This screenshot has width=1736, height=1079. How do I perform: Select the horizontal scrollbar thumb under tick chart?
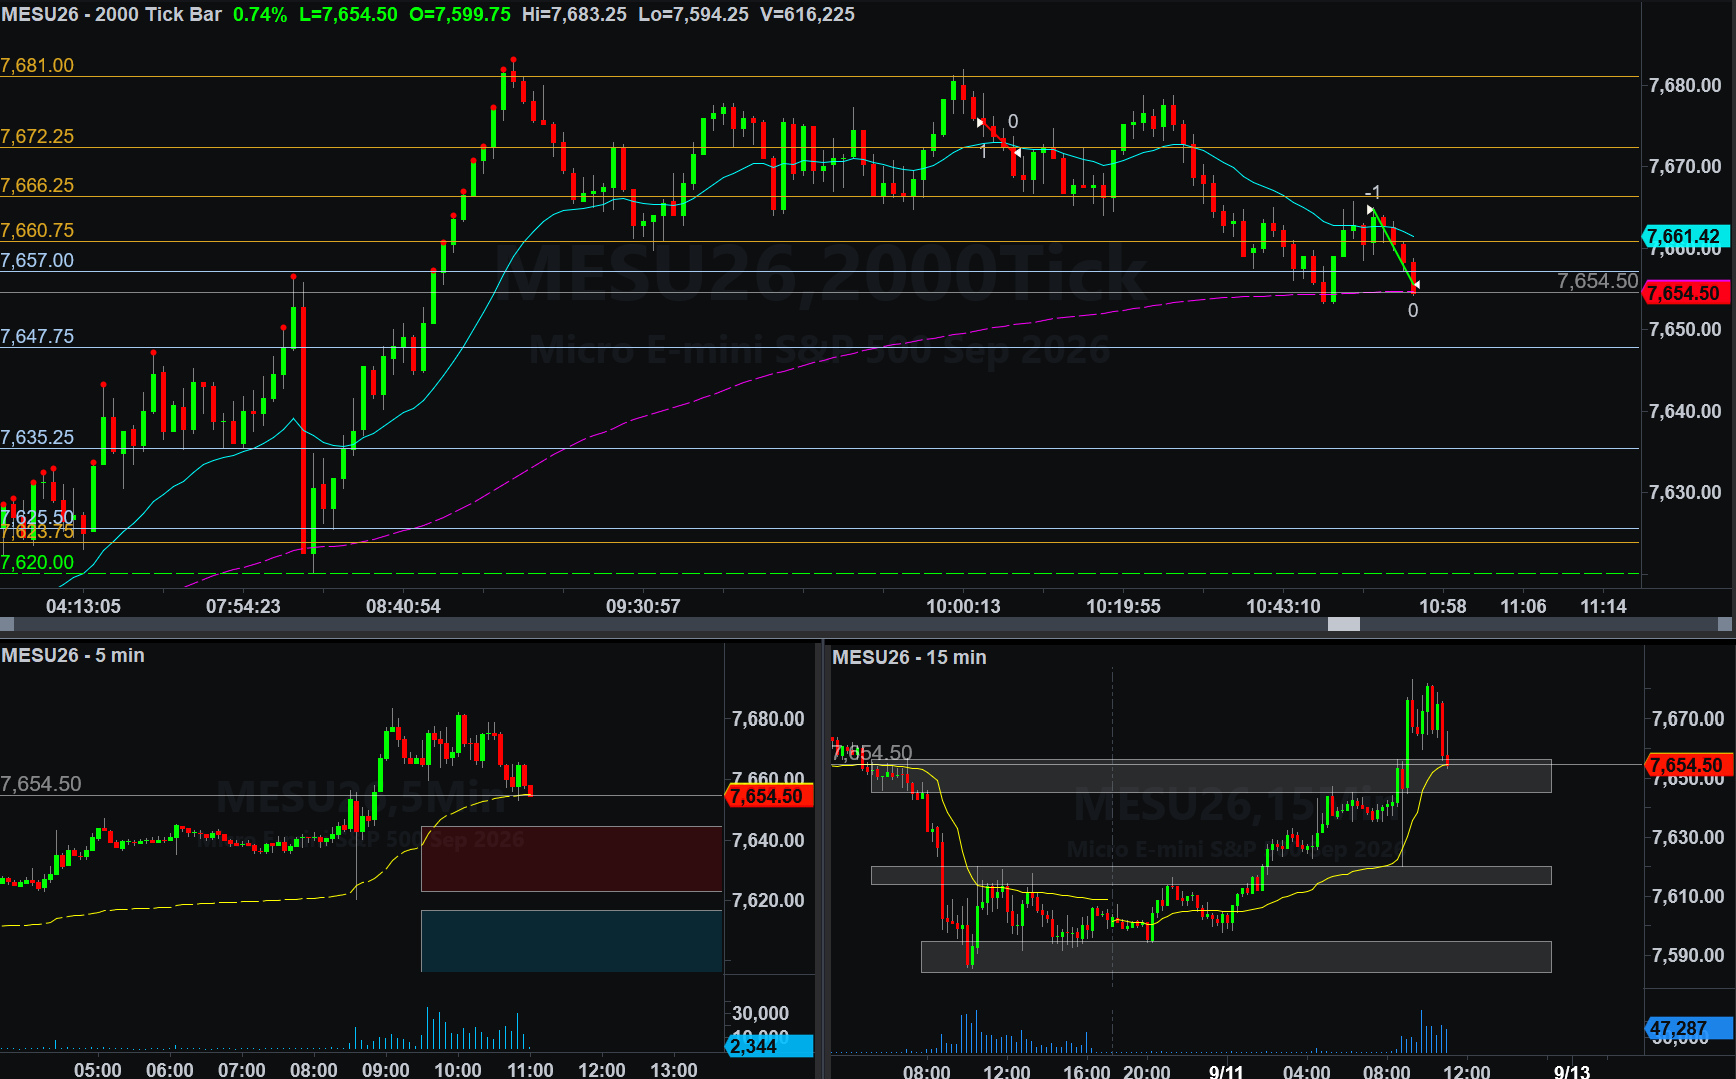pyautogui.click(x=1343, y=624)
